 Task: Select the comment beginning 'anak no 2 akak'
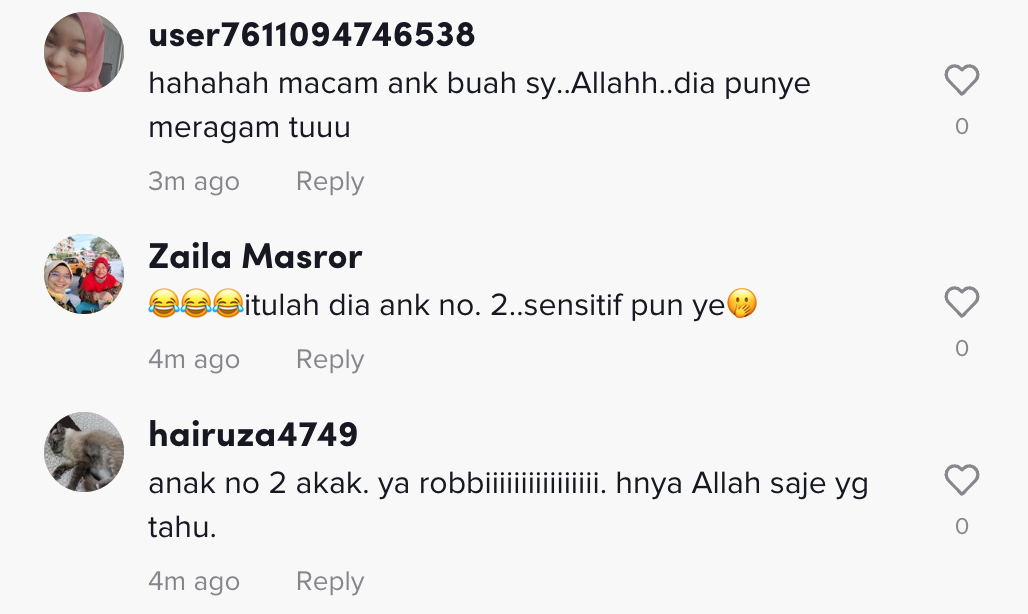pos(508,505)
